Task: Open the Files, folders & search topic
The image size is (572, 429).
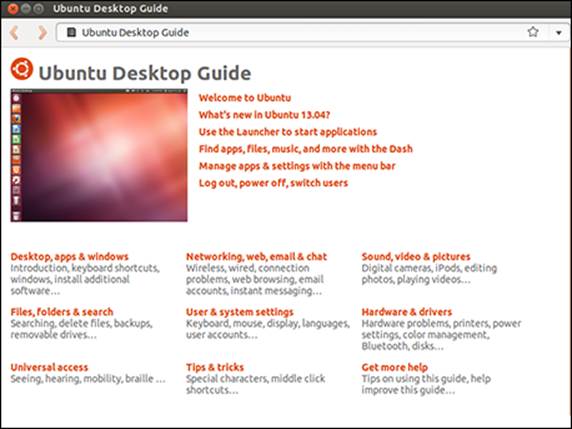Action: tap(62, 312)
